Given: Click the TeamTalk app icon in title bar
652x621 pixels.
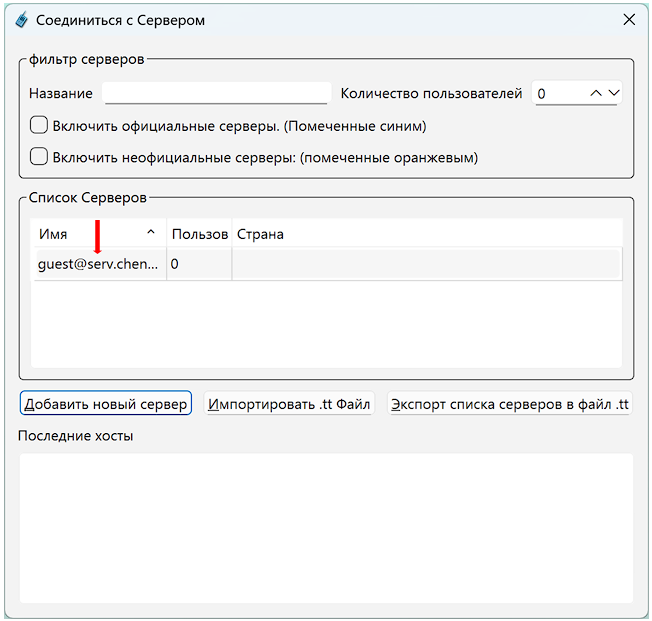Looking at the screenshot, I should tap(22, 20).
